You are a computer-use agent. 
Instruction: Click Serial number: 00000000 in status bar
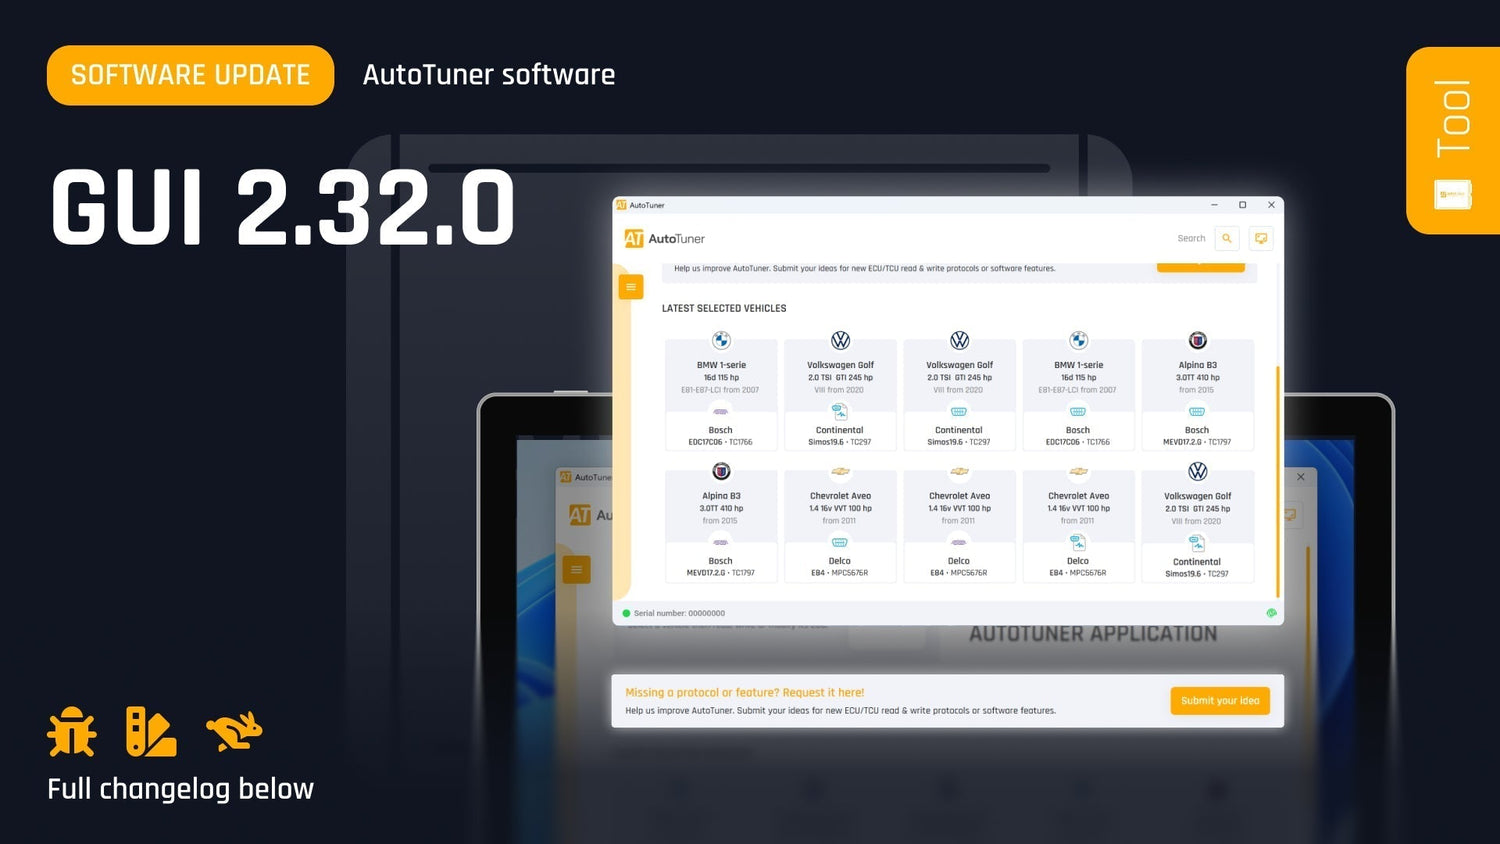tap(679, 613)
